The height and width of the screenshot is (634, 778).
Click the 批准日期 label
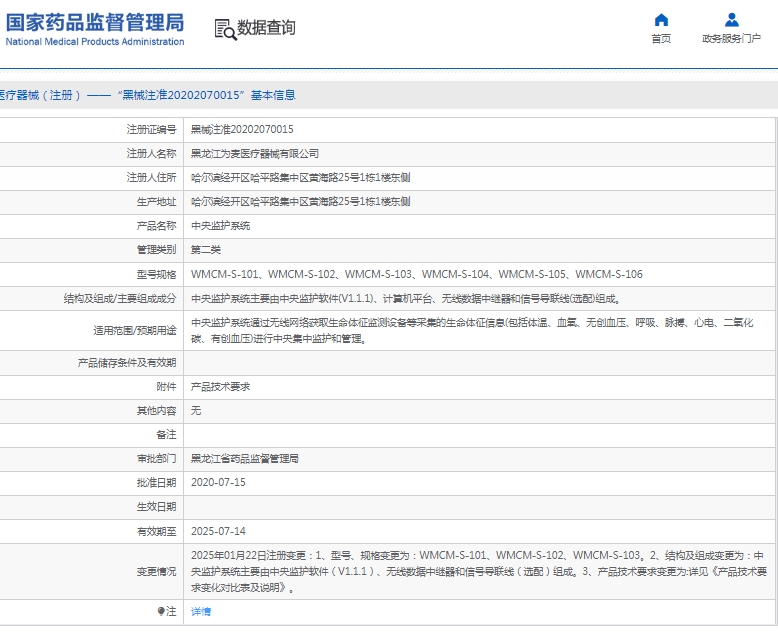[156, 483]
